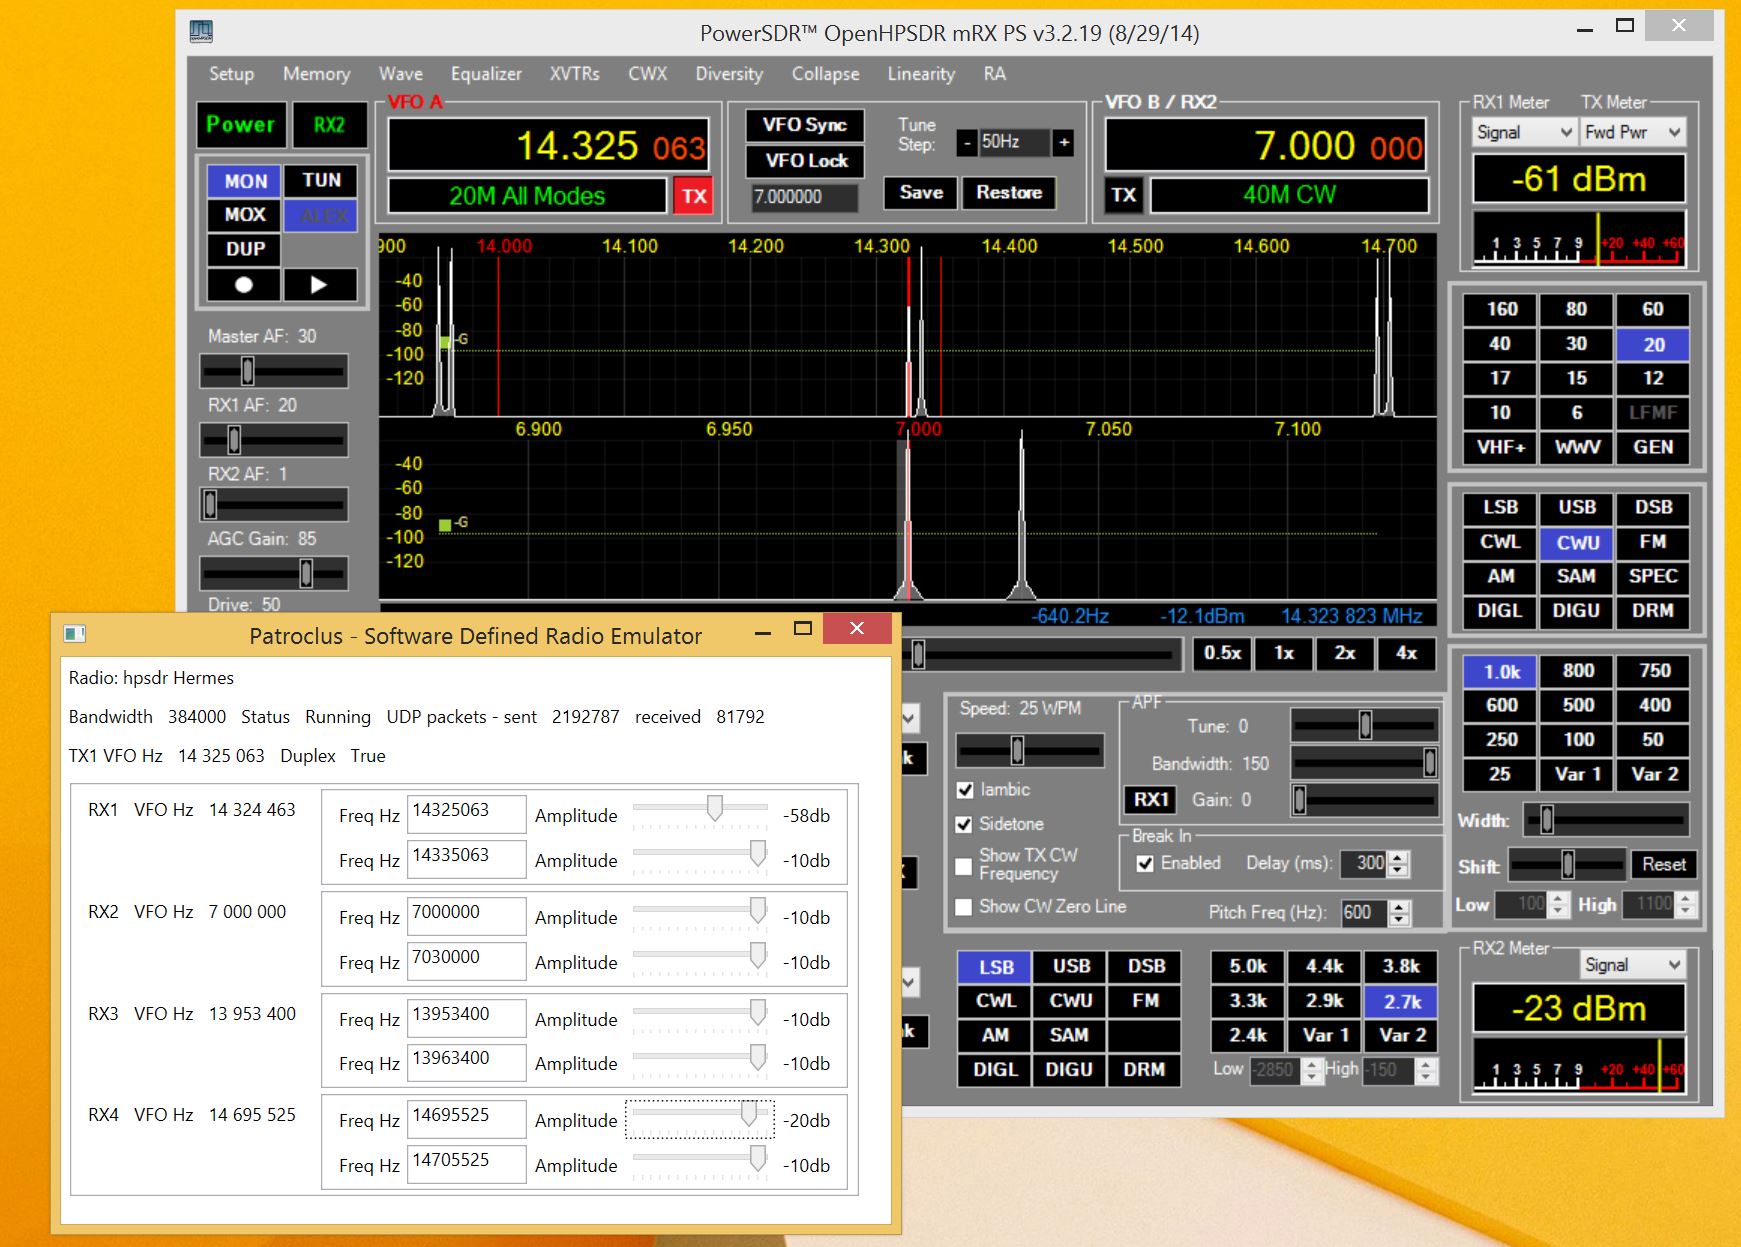Open the Linearity menu
This screenshot has width=1741, height=1247.
tap(921, 74)
